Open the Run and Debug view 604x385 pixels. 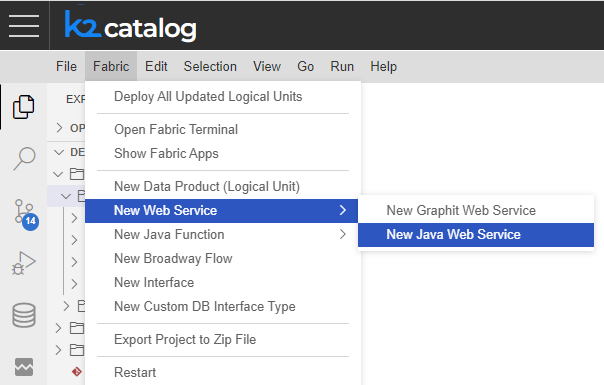point(24,263)
